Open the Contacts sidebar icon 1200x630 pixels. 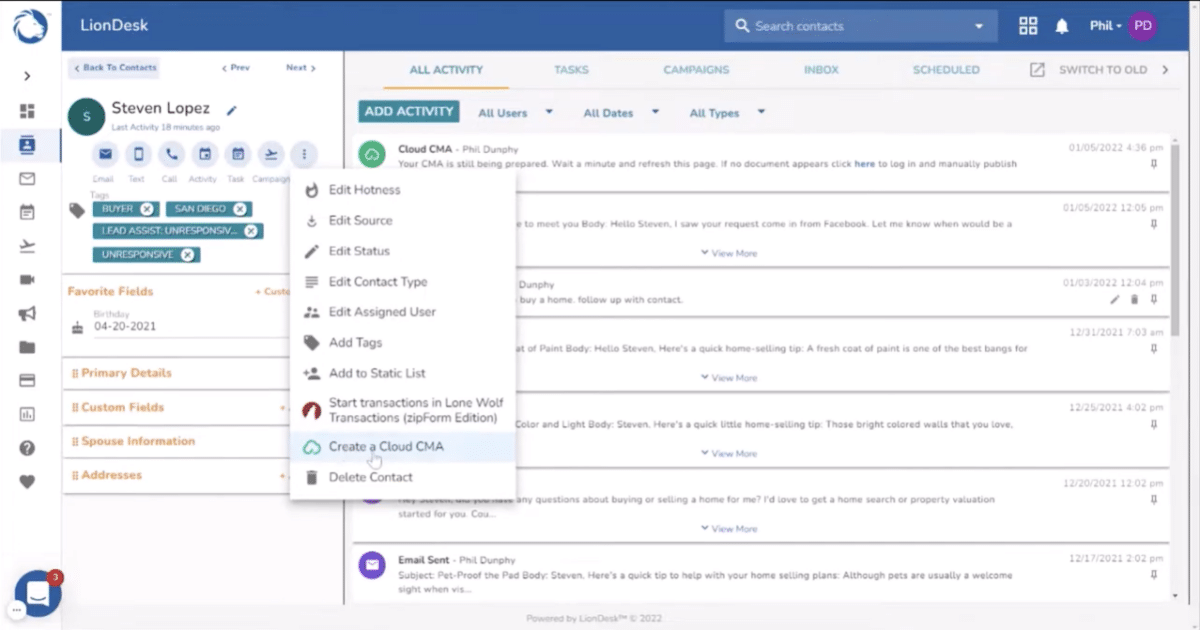coord(27,145)
